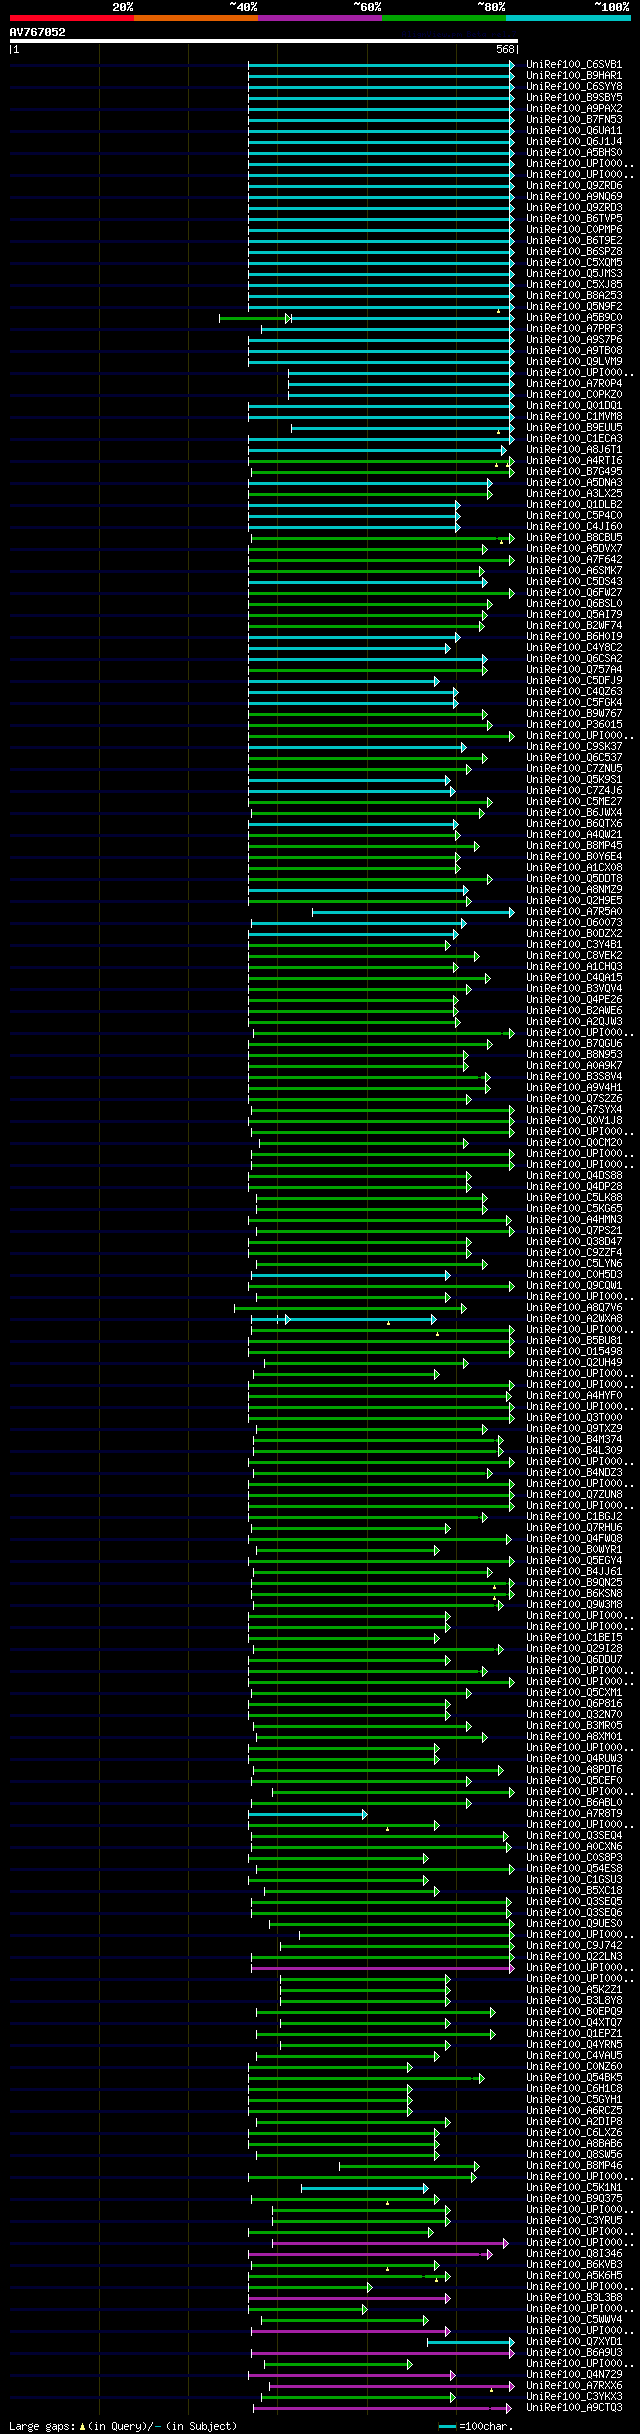
Task: Open hit UniRef100_B9SBY5
Action: [x=574, y=97]
